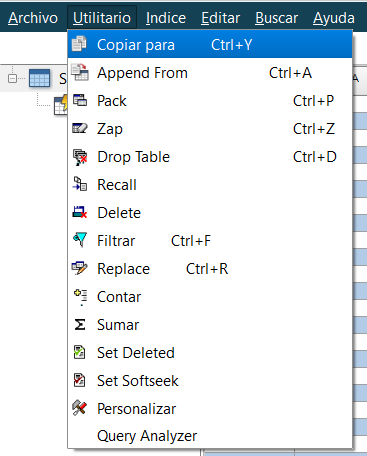Choose Drop Table entry

tap(210, 157)
